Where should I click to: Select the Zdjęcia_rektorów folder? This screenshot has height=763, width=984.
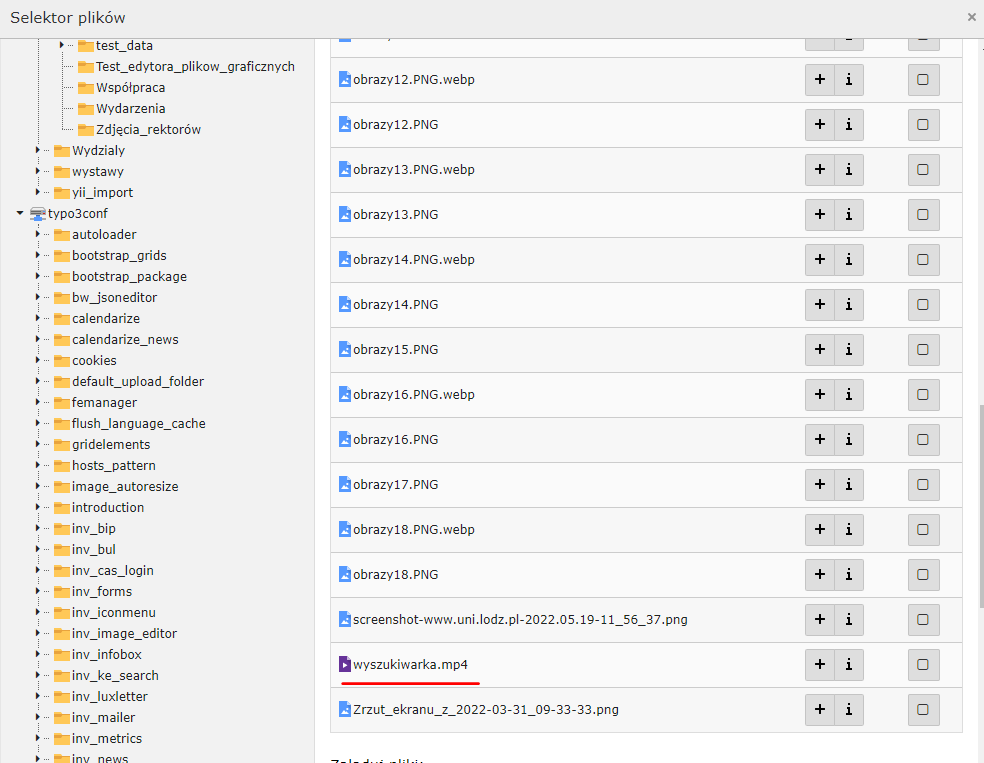149,130
